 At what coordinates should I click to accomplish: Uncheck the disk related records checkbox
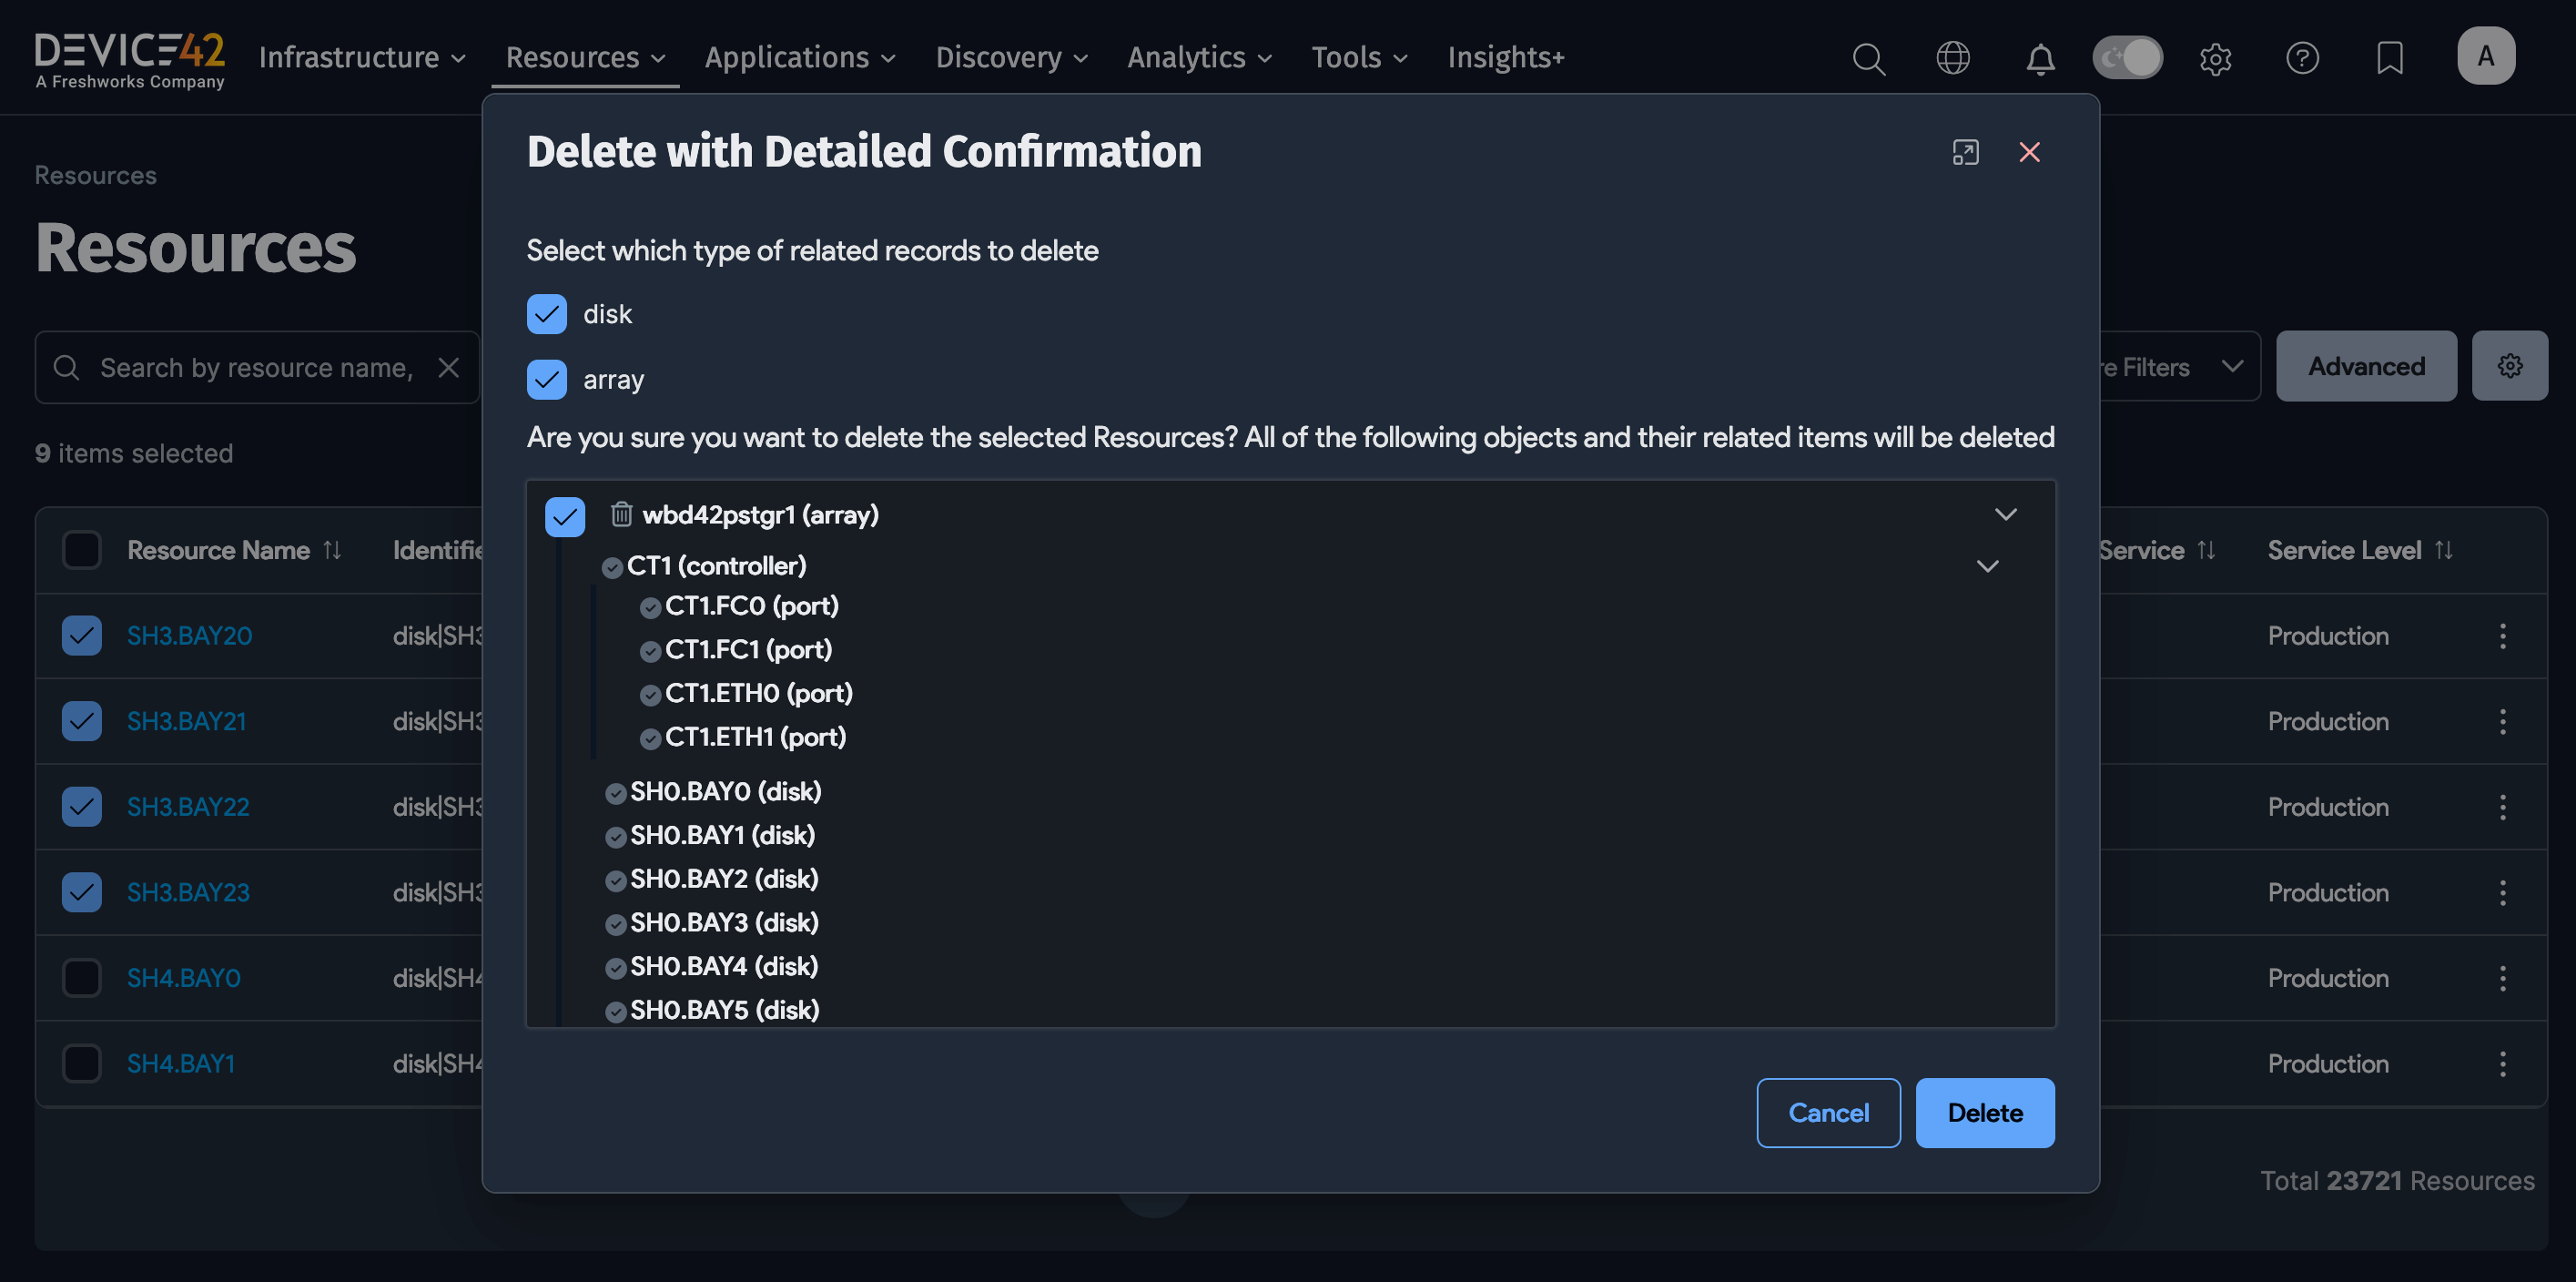click(x=546, y=313)
